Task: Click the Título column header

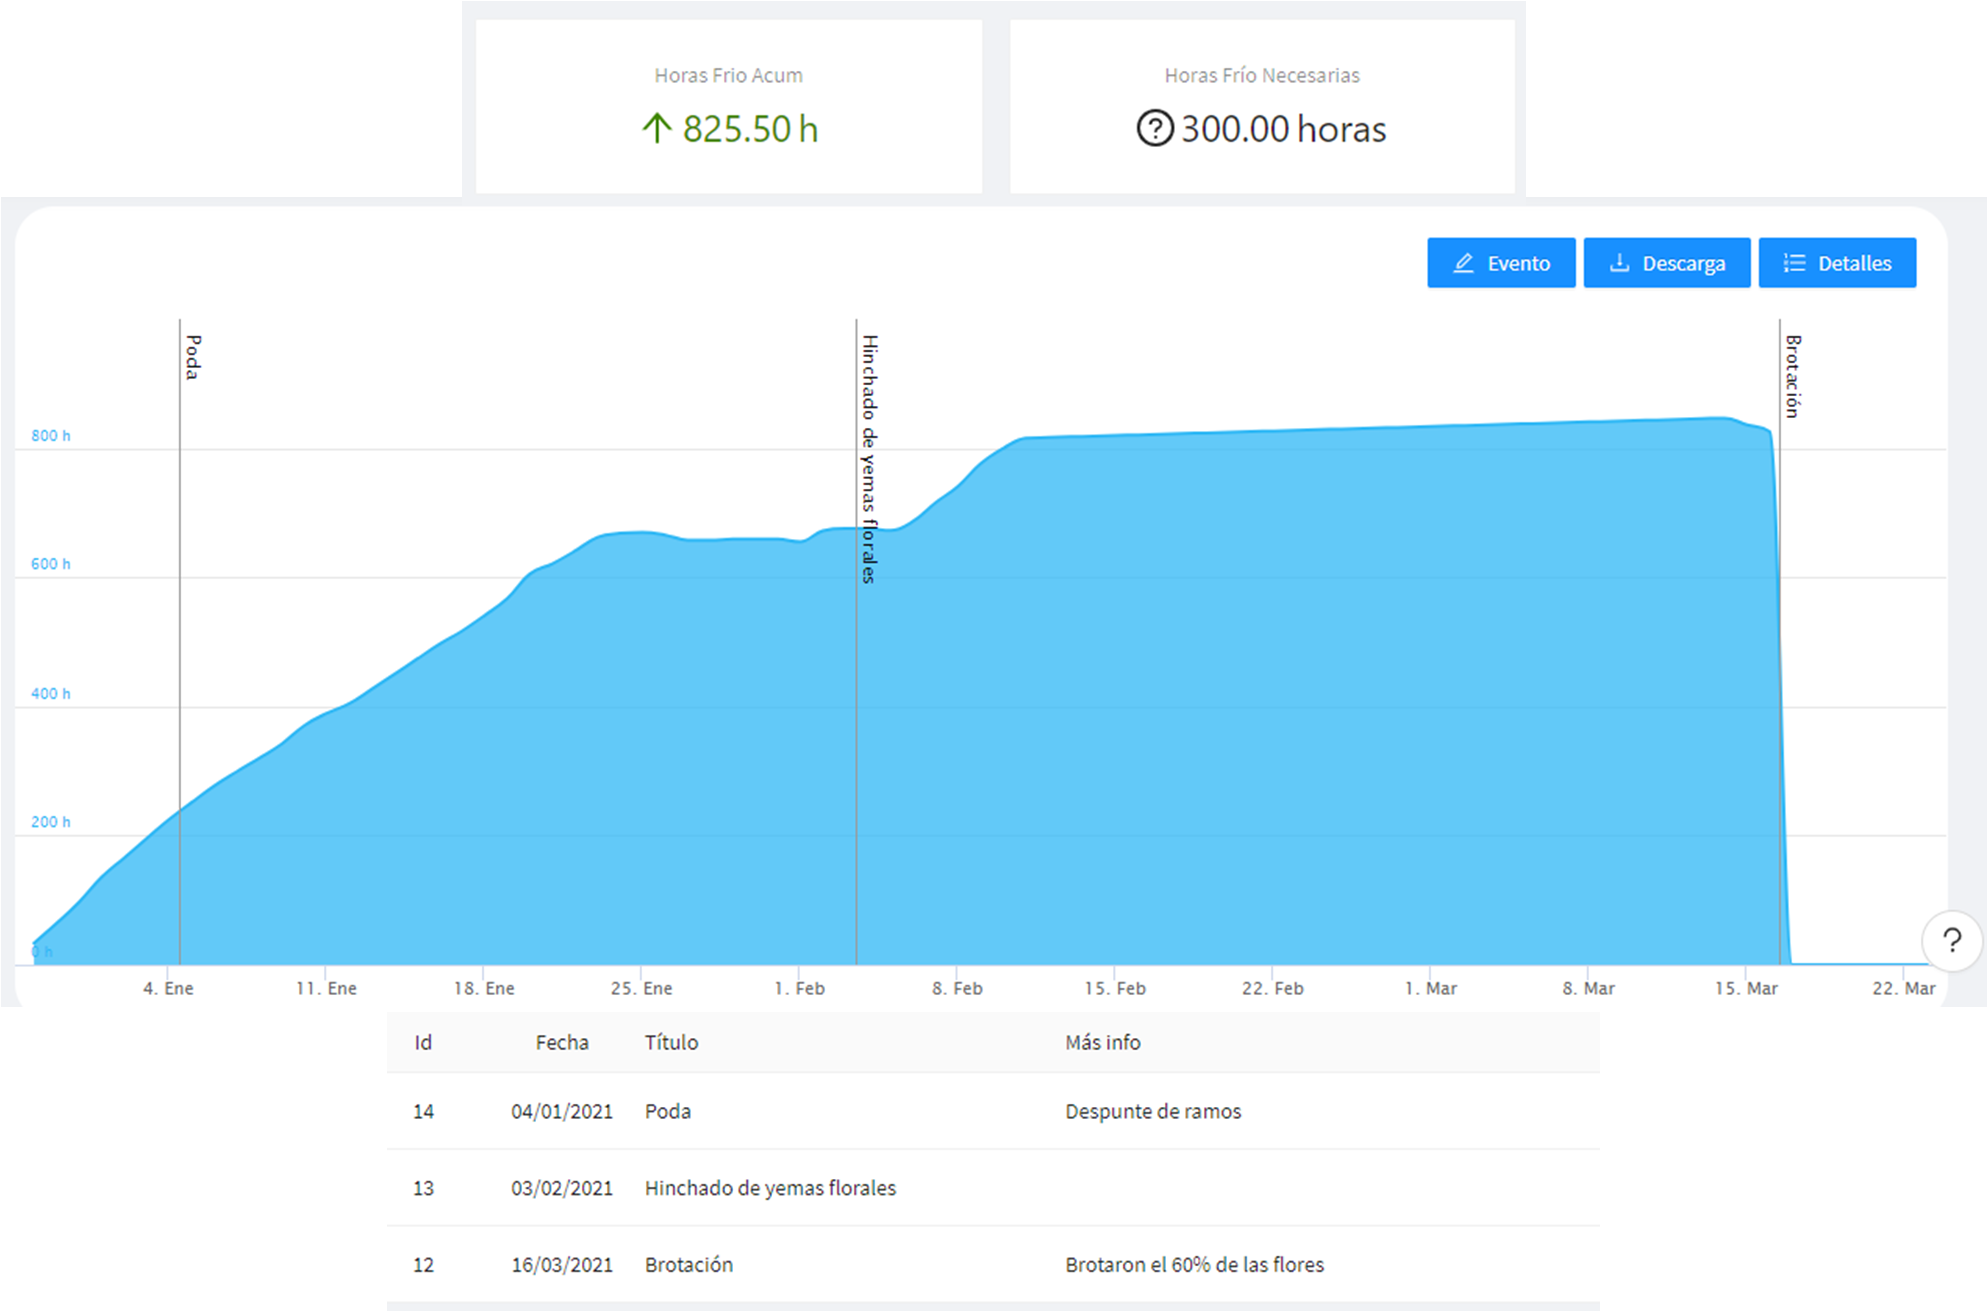Action: tap(671, 1042)
